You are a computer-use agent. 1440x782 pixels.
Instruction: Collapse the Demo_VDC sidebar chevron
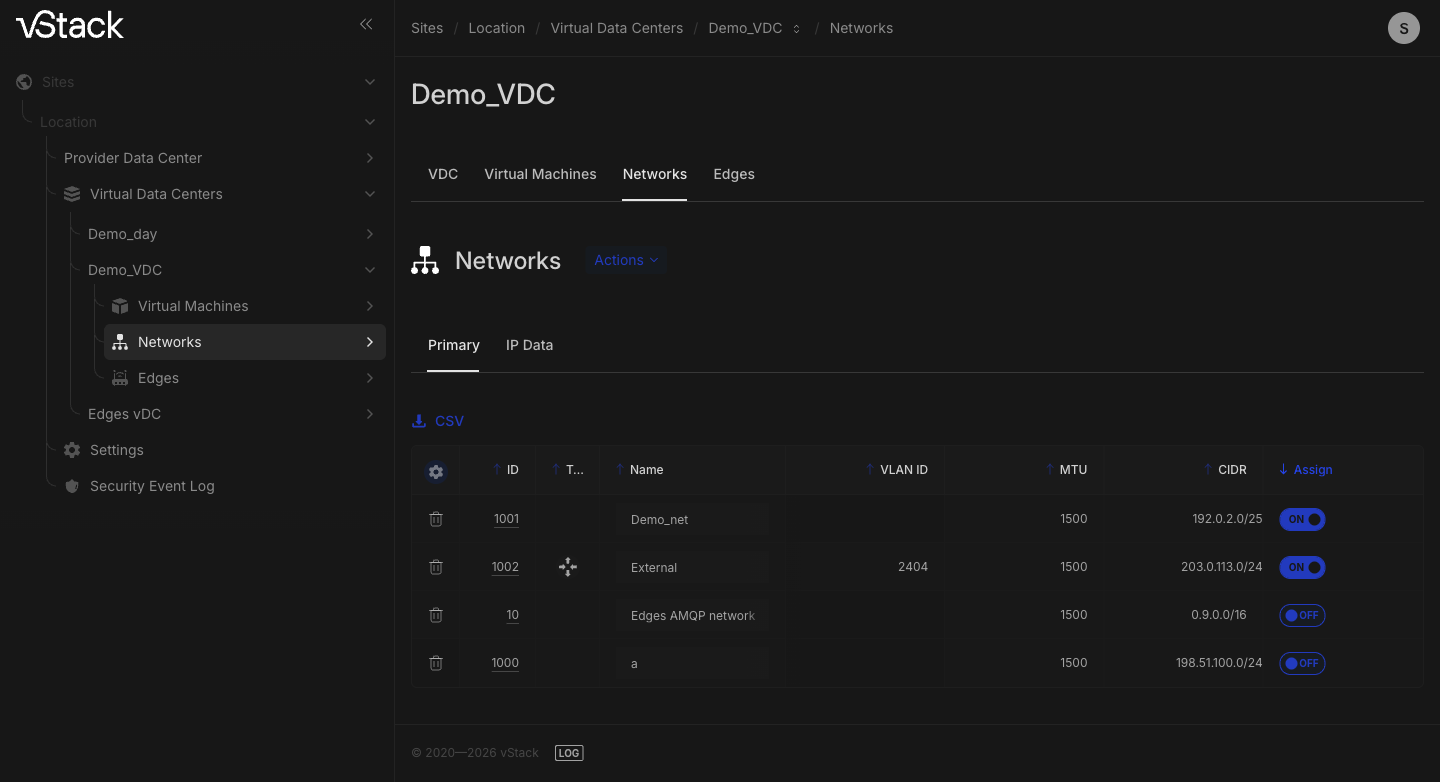pos(370,270)
